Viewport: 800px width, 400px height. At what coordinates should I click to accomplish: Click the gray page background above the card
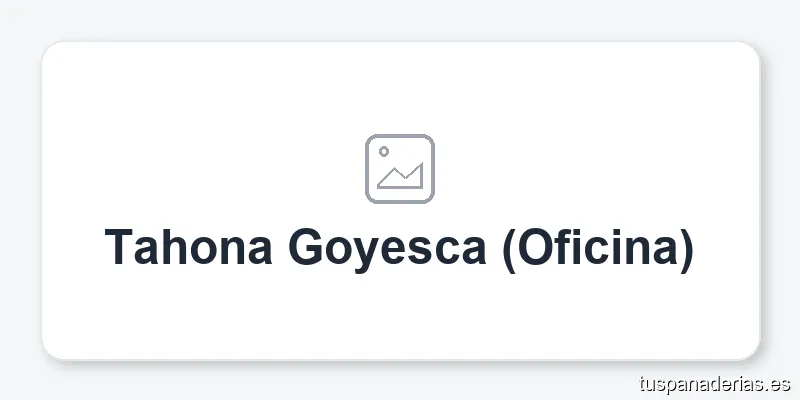point(400,20)
